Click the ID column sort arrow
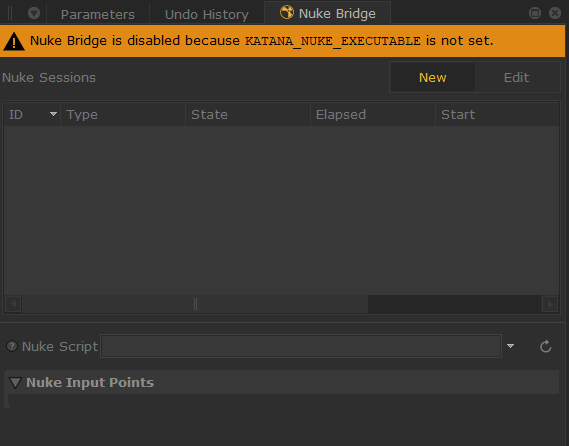 click(x=53, y=114)
